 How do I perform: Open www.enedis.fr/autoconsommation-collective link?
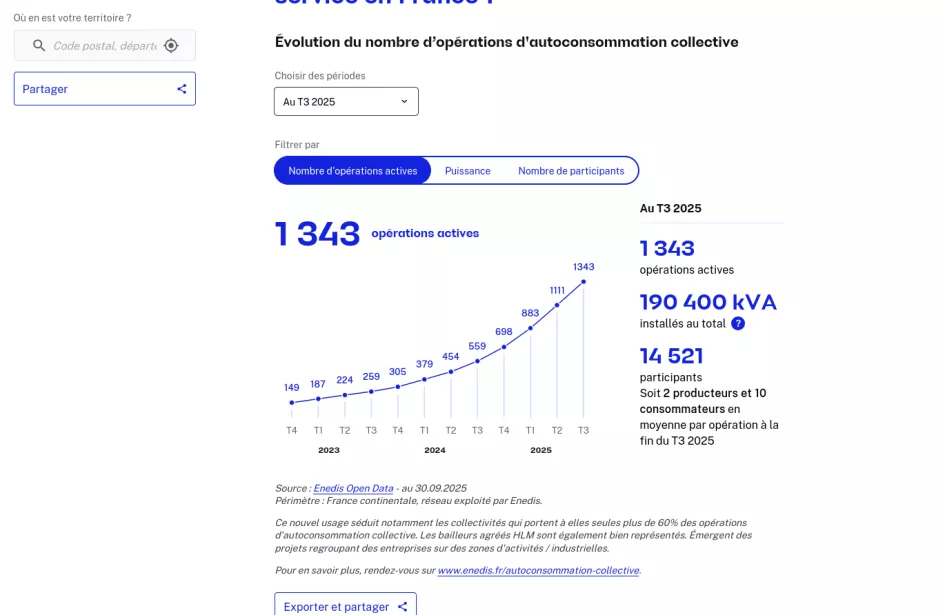click(x=538, y=570)
